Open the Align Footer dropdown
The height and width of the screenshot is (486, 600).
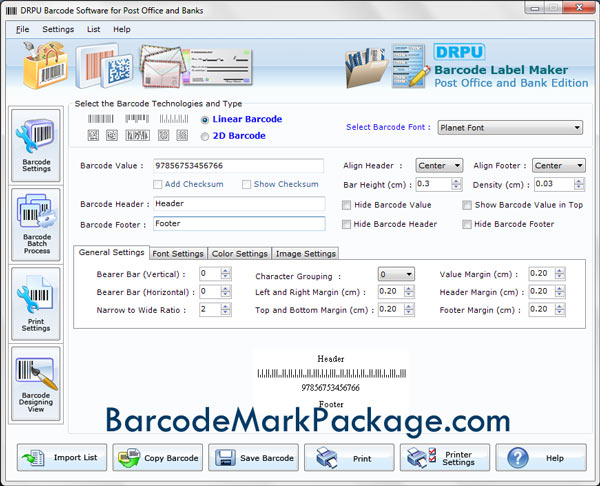pyautogui.click(x=559, y=166)
